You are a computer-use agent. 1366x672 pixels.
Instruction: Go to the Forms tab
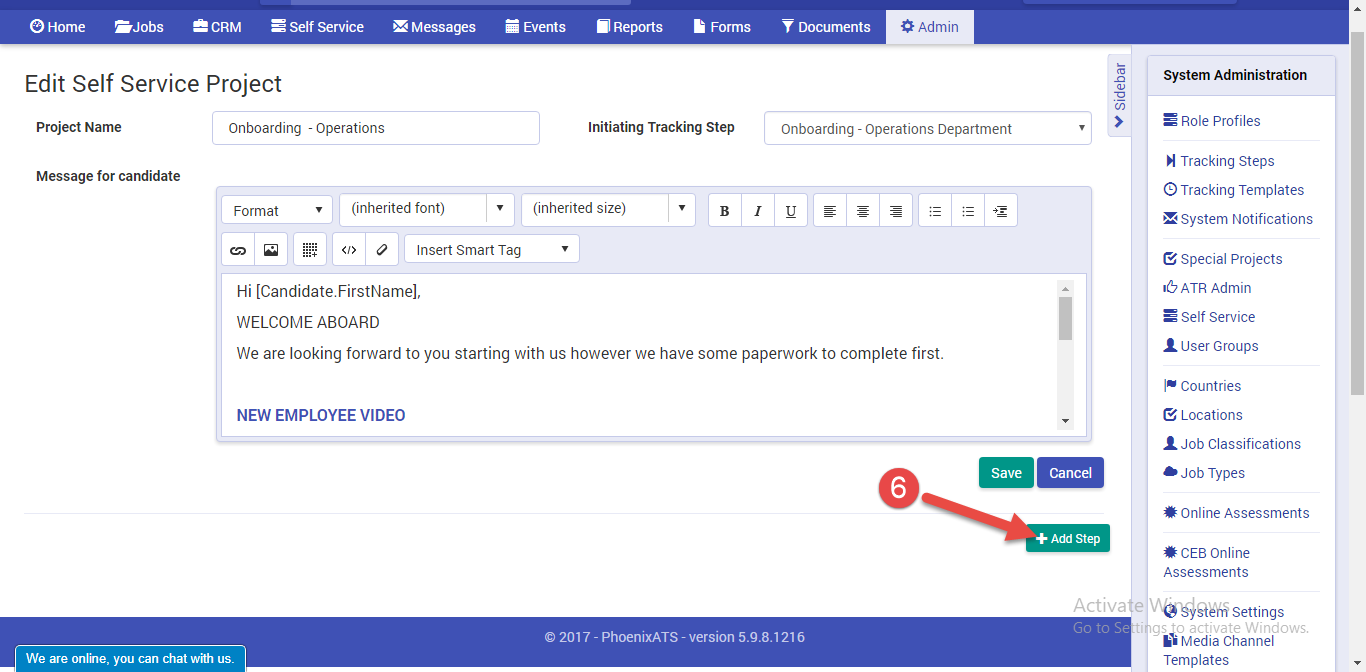click(722, 27)
